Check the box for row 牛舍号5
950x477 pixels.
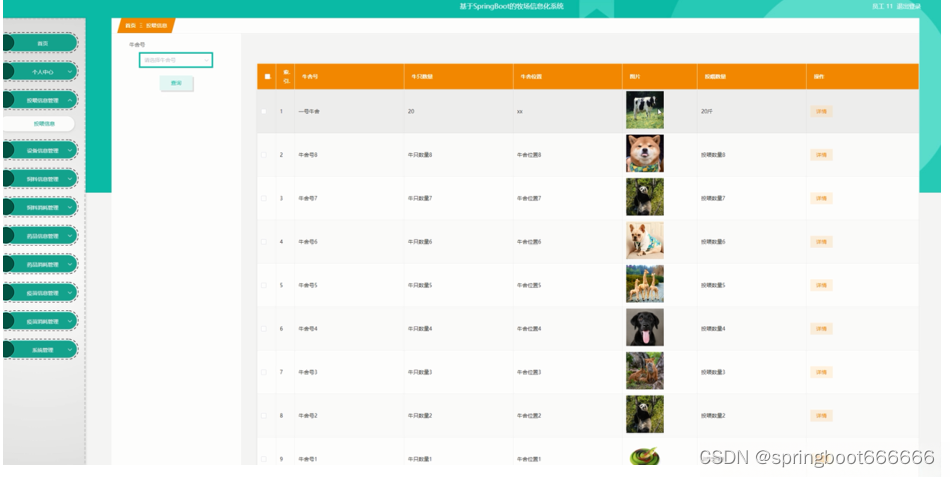tap(264, 285)
